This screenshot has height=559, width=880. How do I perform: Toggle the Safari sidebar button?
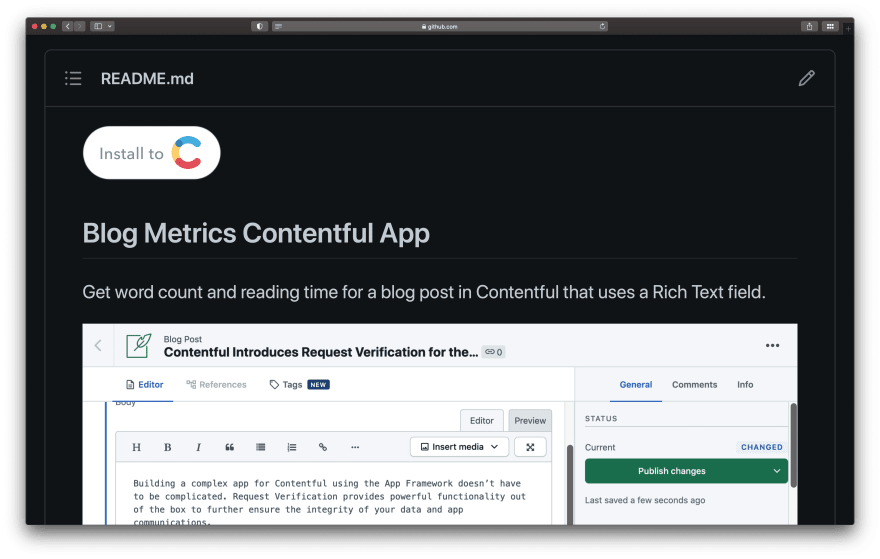[98, 26]
